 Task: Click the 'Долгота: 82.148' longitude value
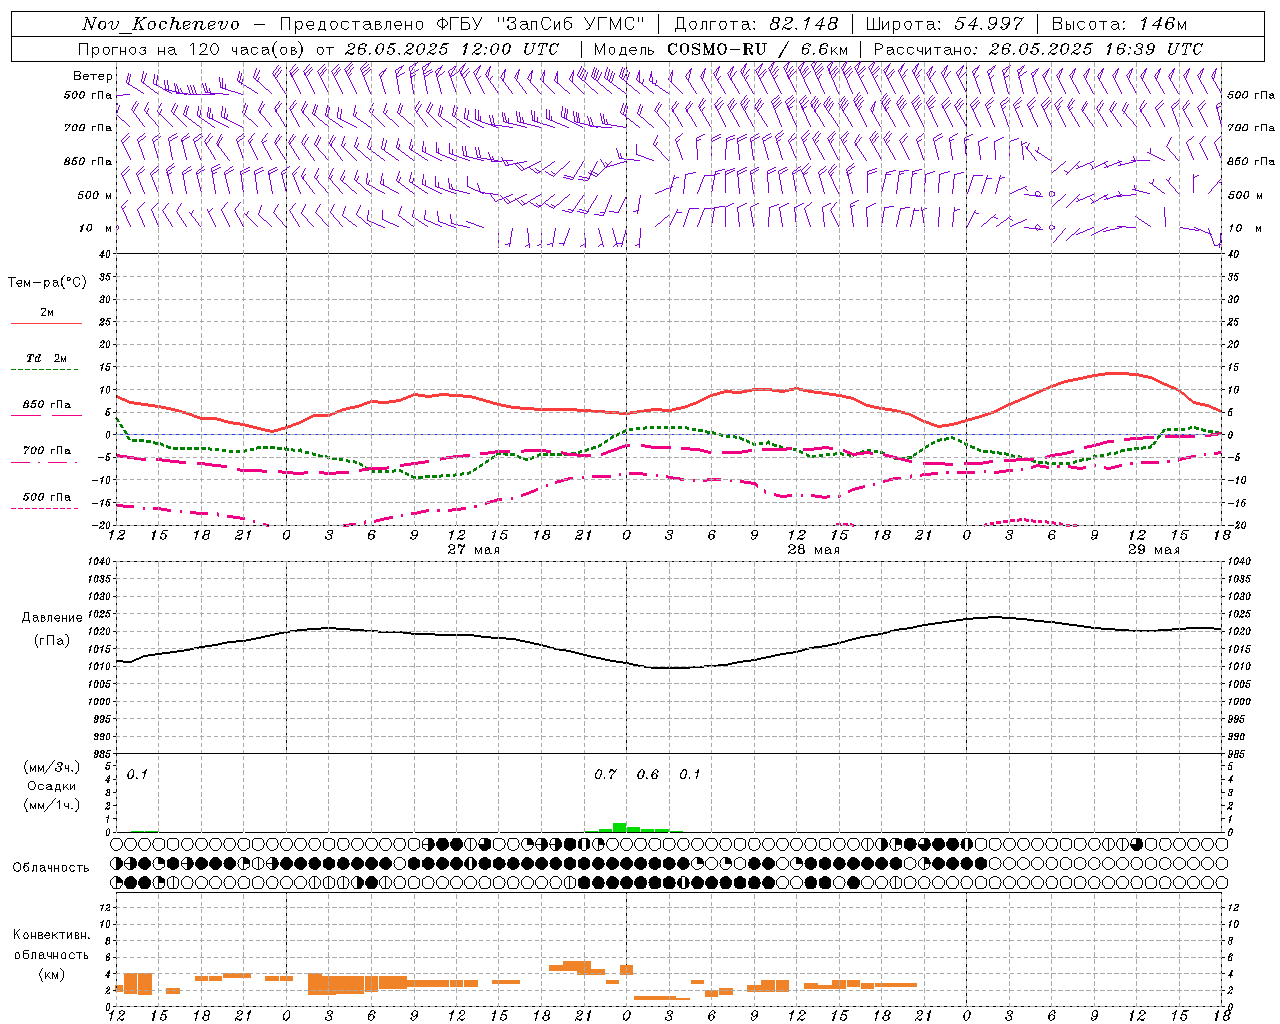click(x=756, y=24)
